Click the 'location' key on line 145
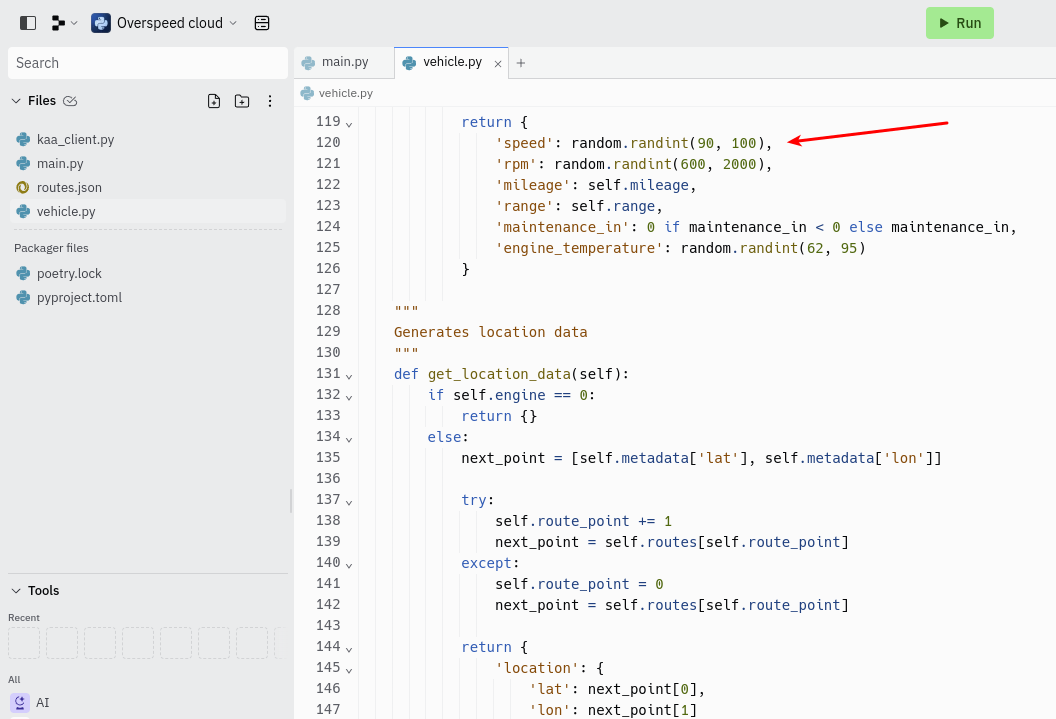Viewport: 1056px width, 719px height. [x=537, y=669]
